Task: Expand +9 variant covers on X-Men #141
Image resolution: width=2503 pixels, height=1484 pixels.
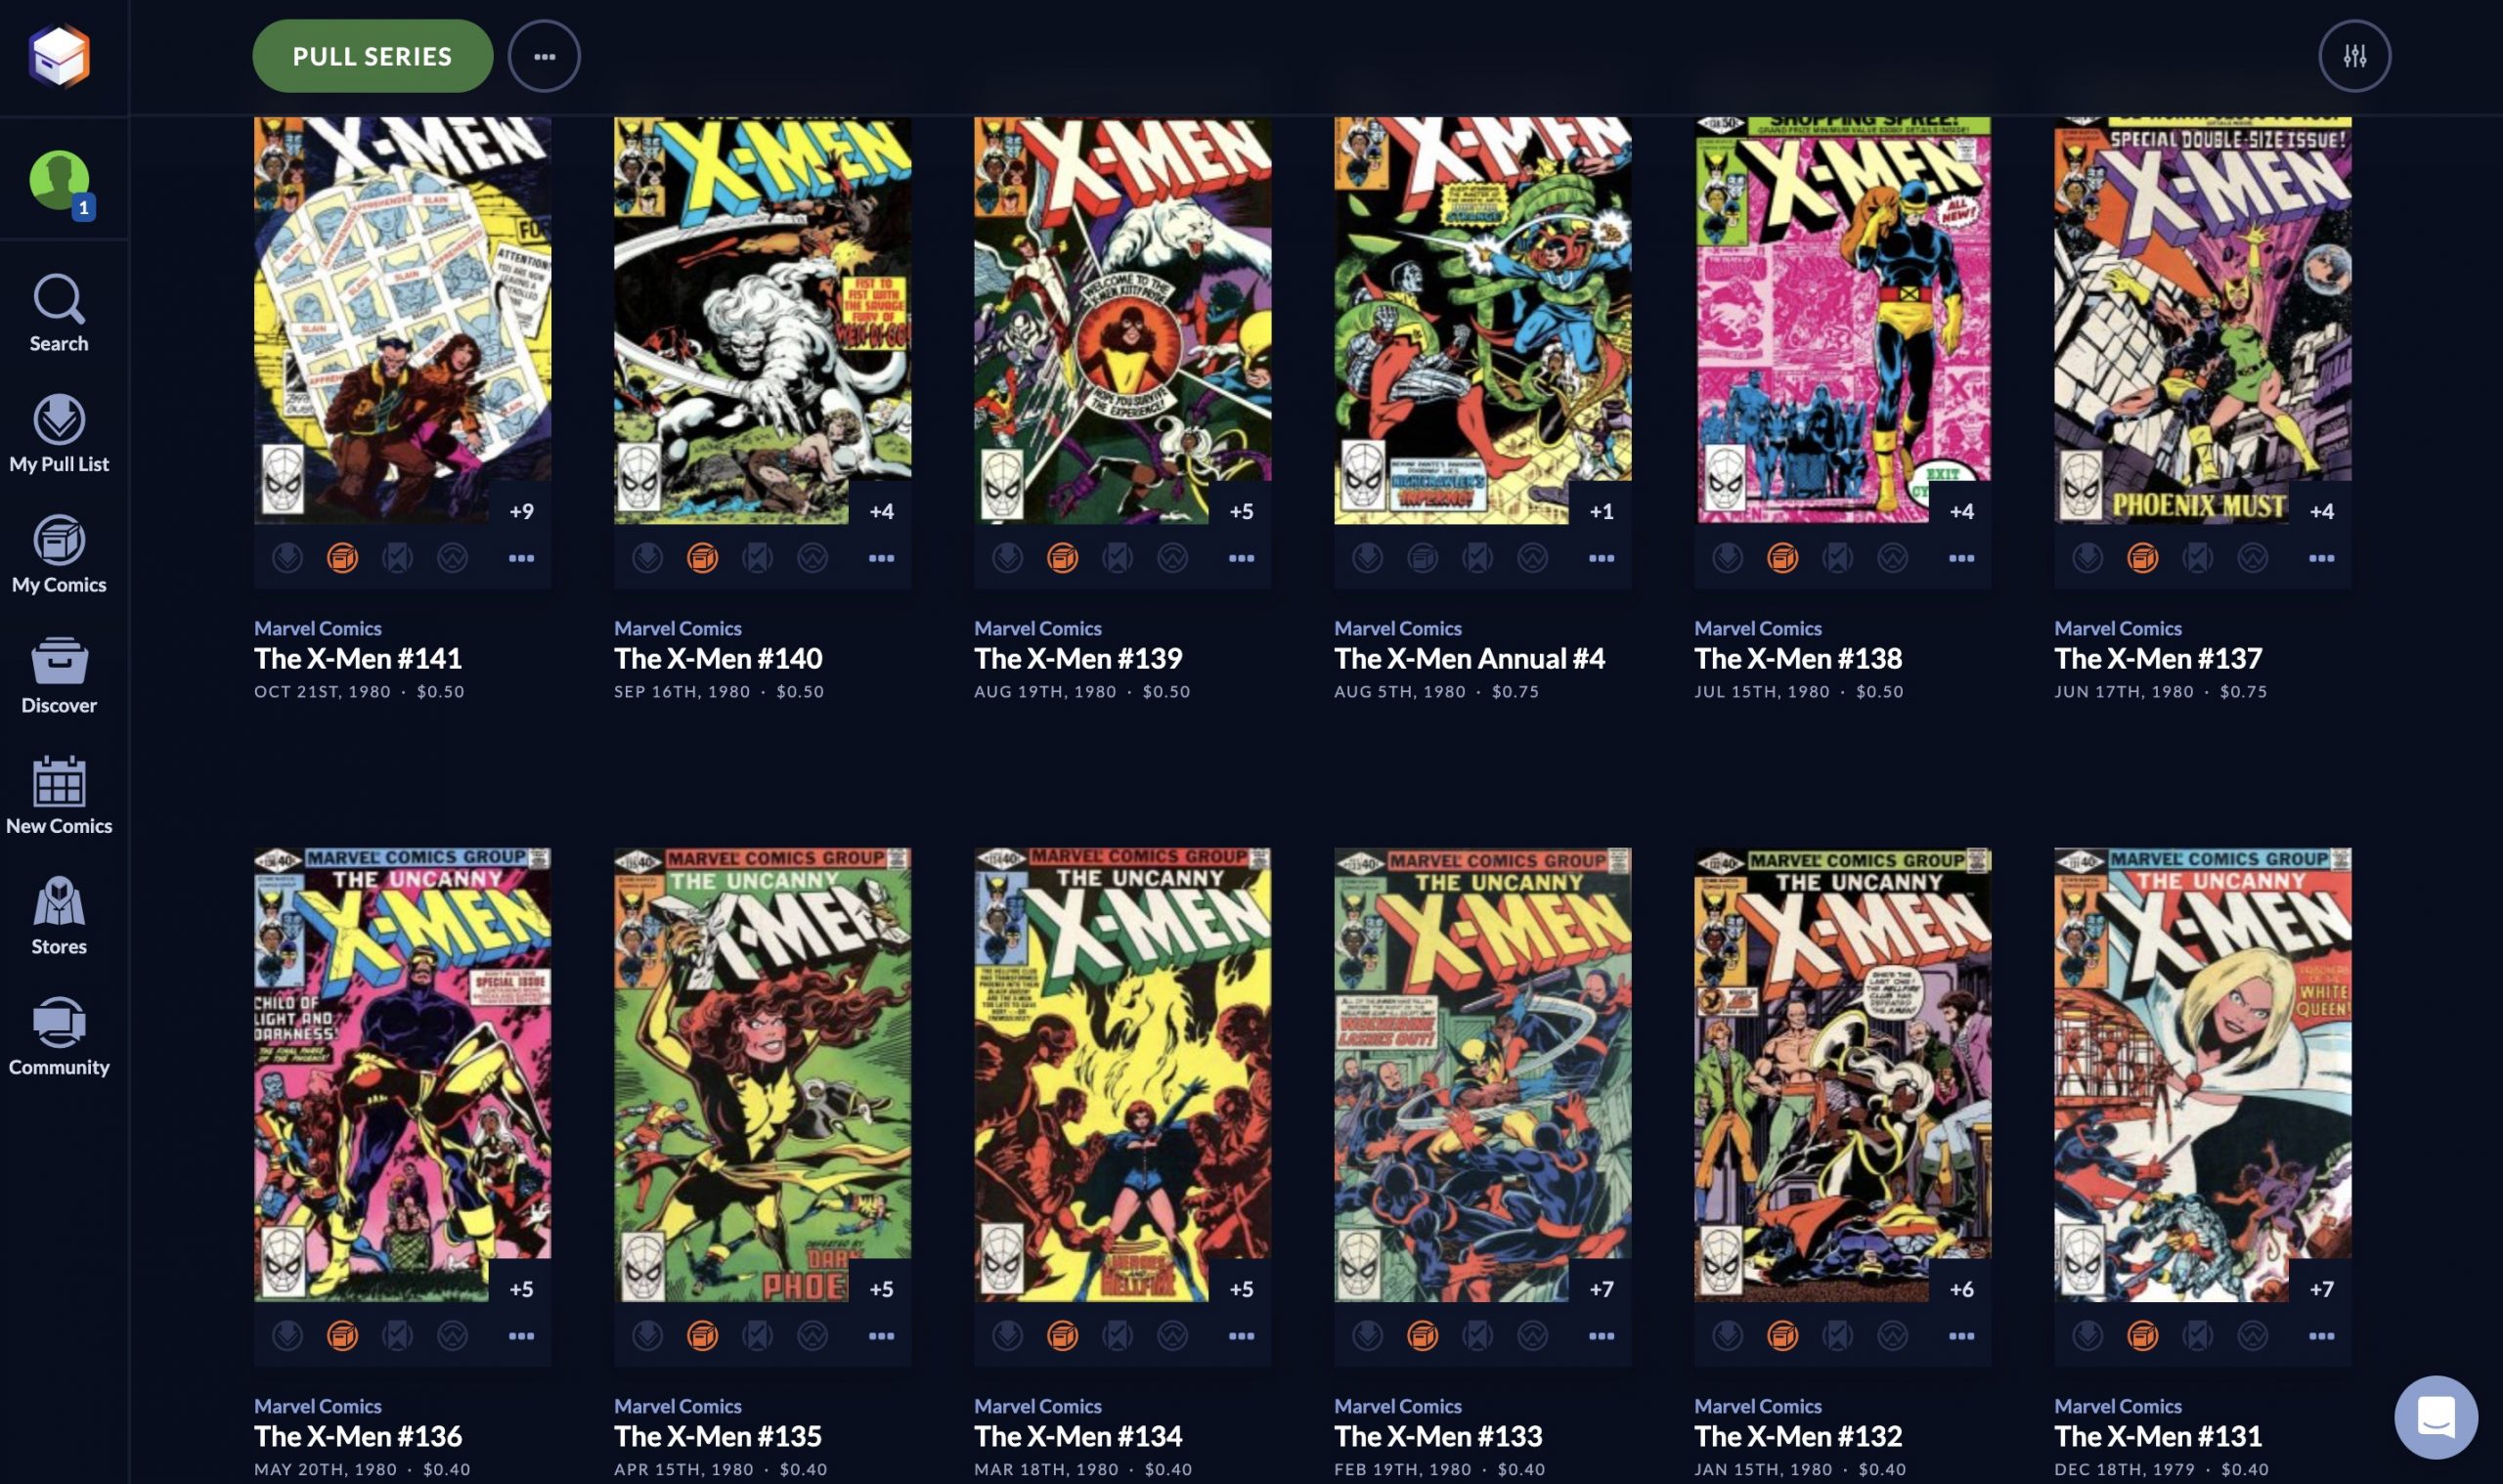Action: [521, 511]
